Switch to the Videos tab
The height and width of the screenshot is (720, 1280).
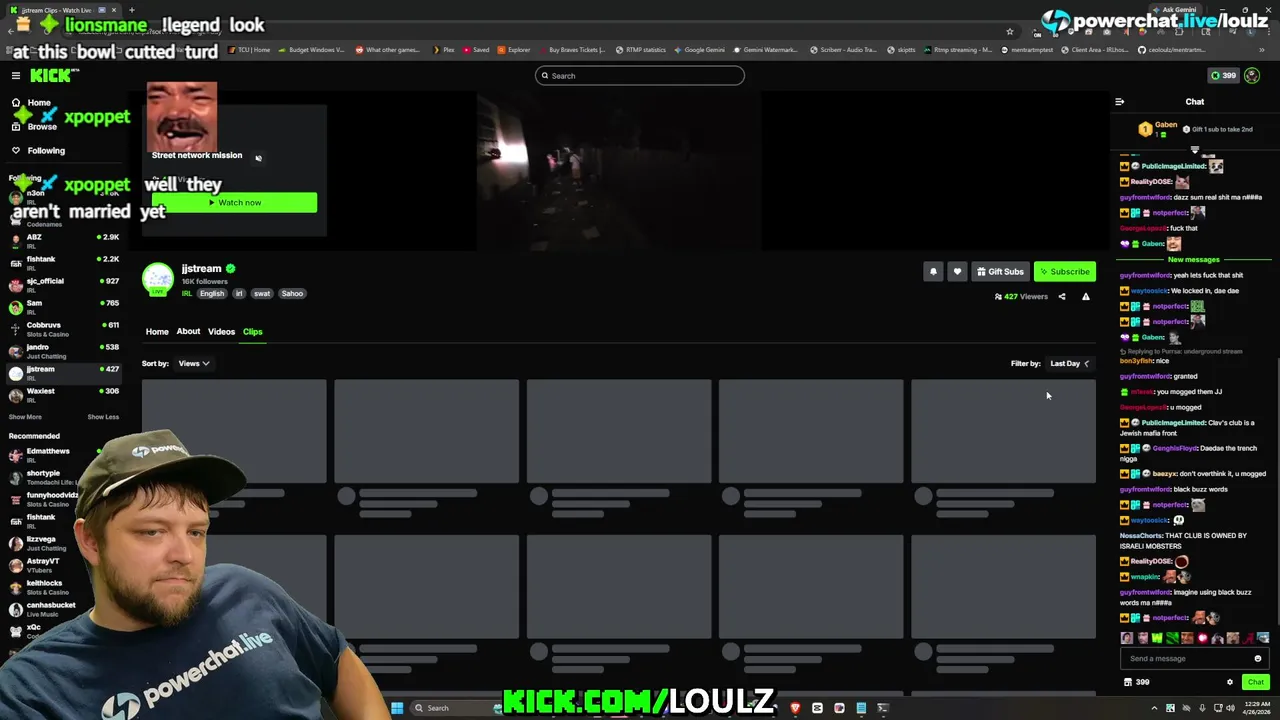click(221, 332)
